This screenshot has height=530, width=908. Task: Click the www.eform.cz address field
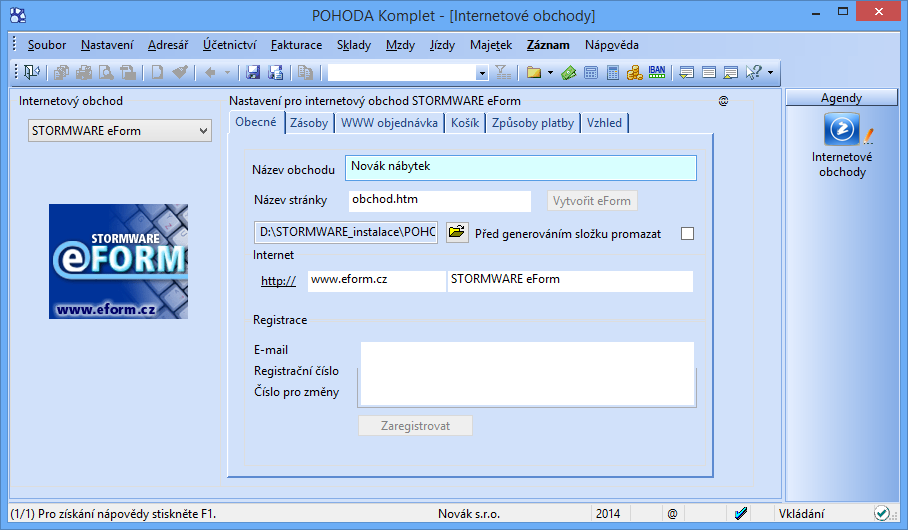(x=376, y=281)
